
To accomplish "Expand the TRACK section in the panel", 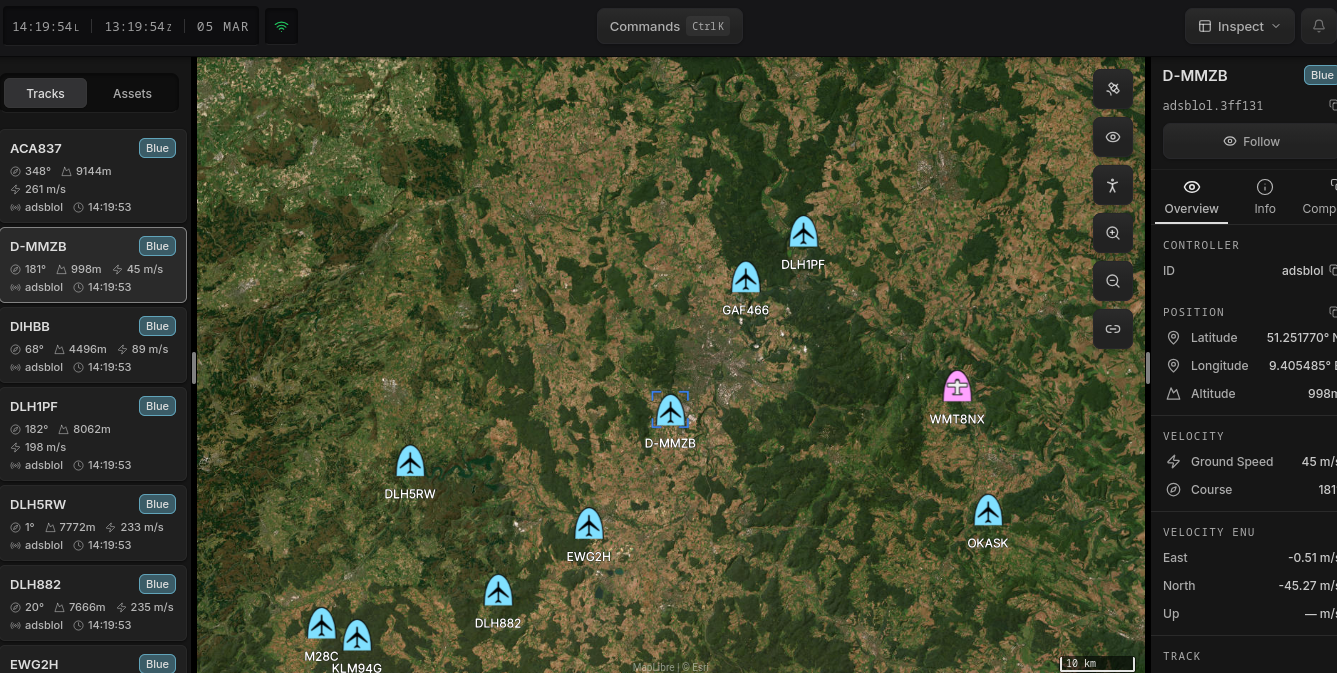I will tap(1182, 656).
